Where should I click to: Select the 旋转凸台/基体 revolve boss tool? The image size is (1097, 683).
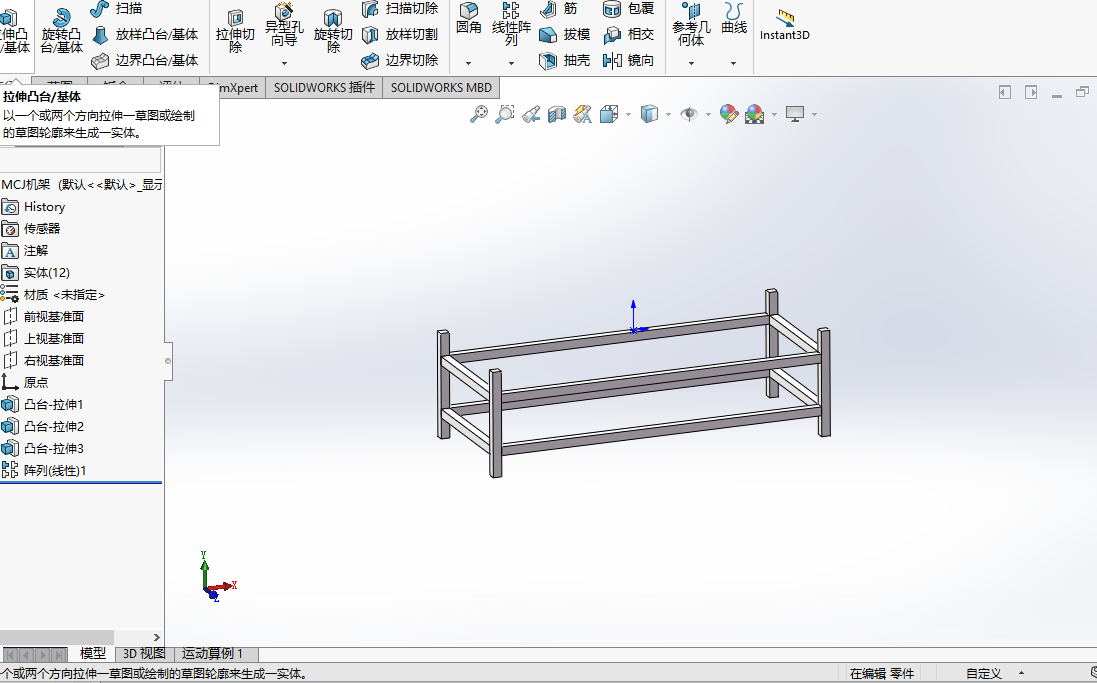point(62,30)
